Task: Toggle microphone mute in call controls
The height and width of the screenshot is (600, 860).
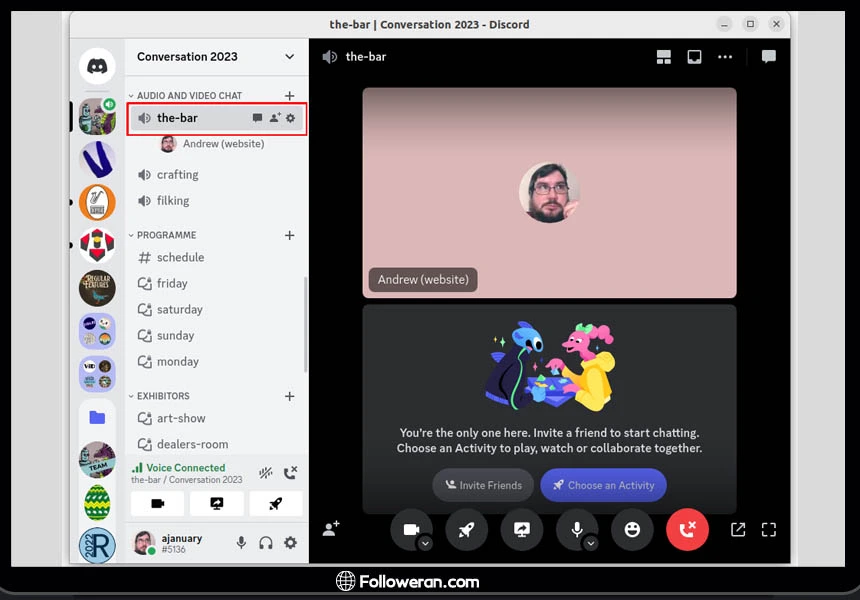Action: tap(576, 530)
